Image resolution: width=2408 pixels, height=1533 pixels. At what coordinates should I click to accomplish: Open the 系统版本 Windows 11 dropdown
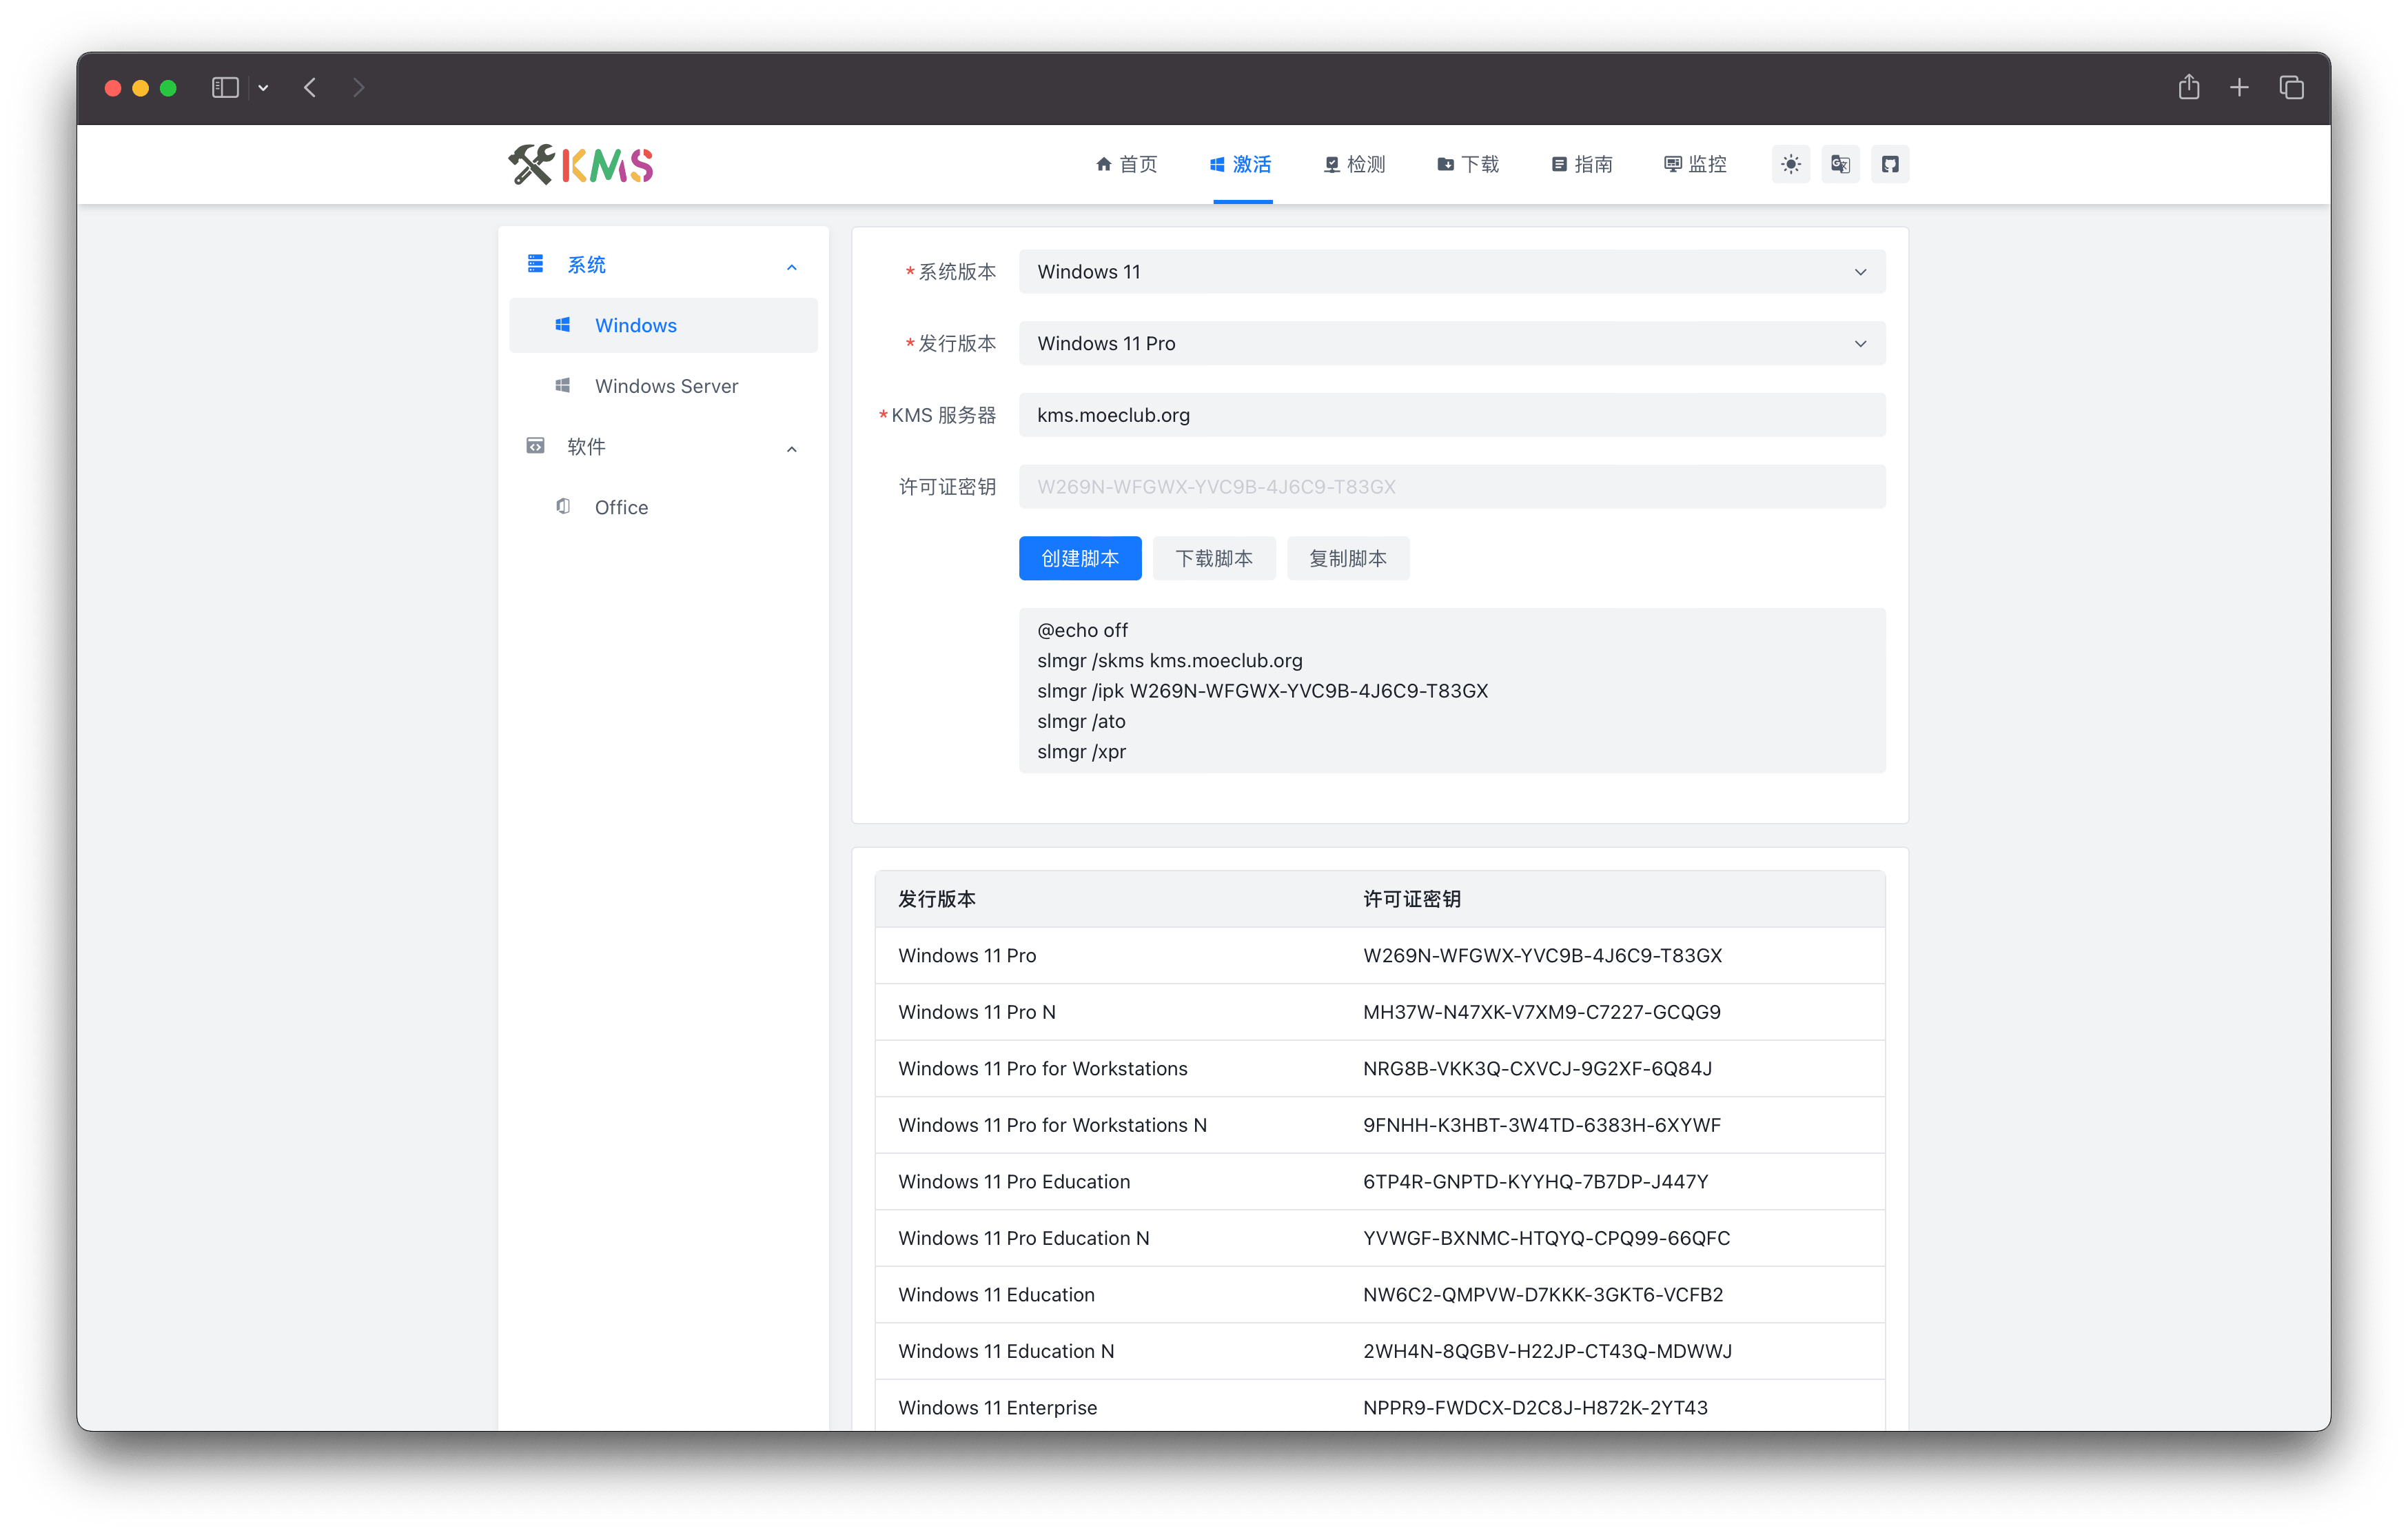click(1452, 271)
